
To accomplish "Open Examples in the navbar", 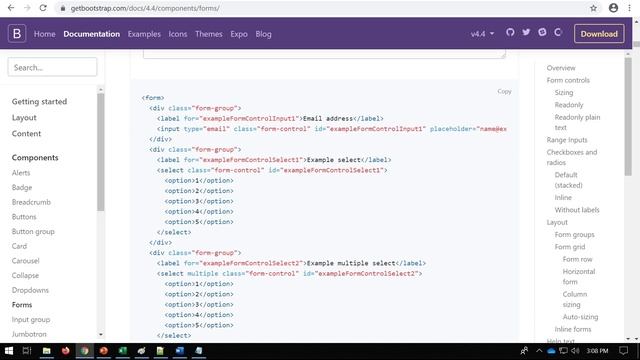I will [x=144, y=34].
